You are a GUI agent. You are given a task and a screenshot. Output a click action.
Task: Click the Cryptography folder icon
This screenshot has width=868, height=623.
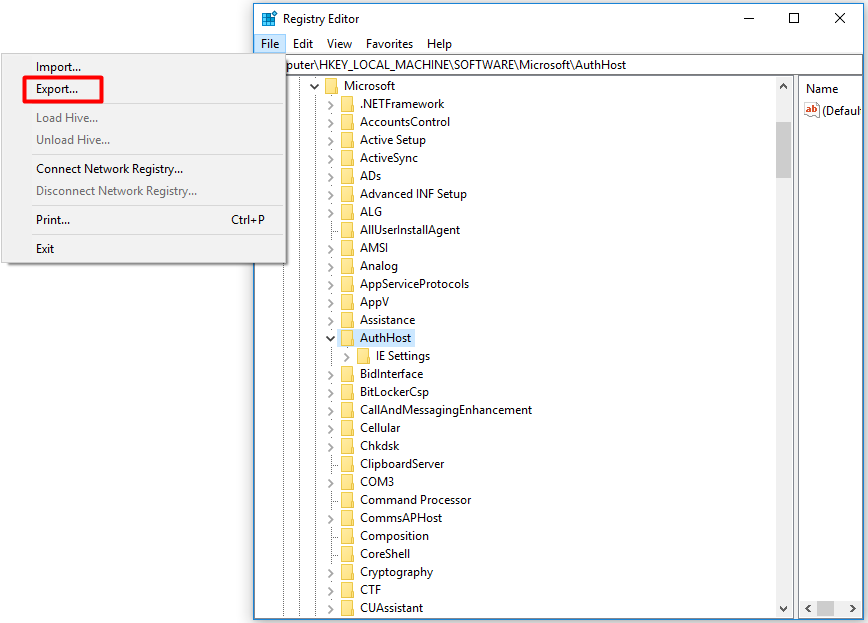tap(347, 572)
